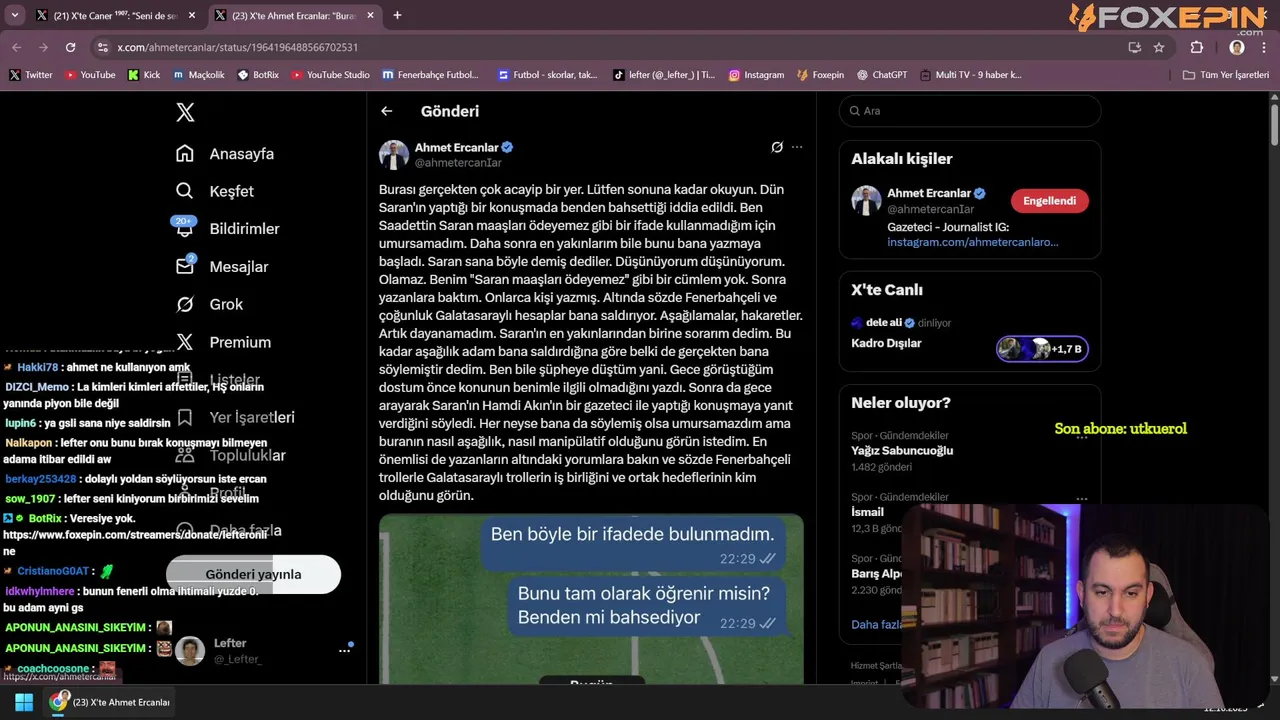Click the bell icon with 20+ badge
This screenshot has height=720, width=1280.
(x=185, y=228)
